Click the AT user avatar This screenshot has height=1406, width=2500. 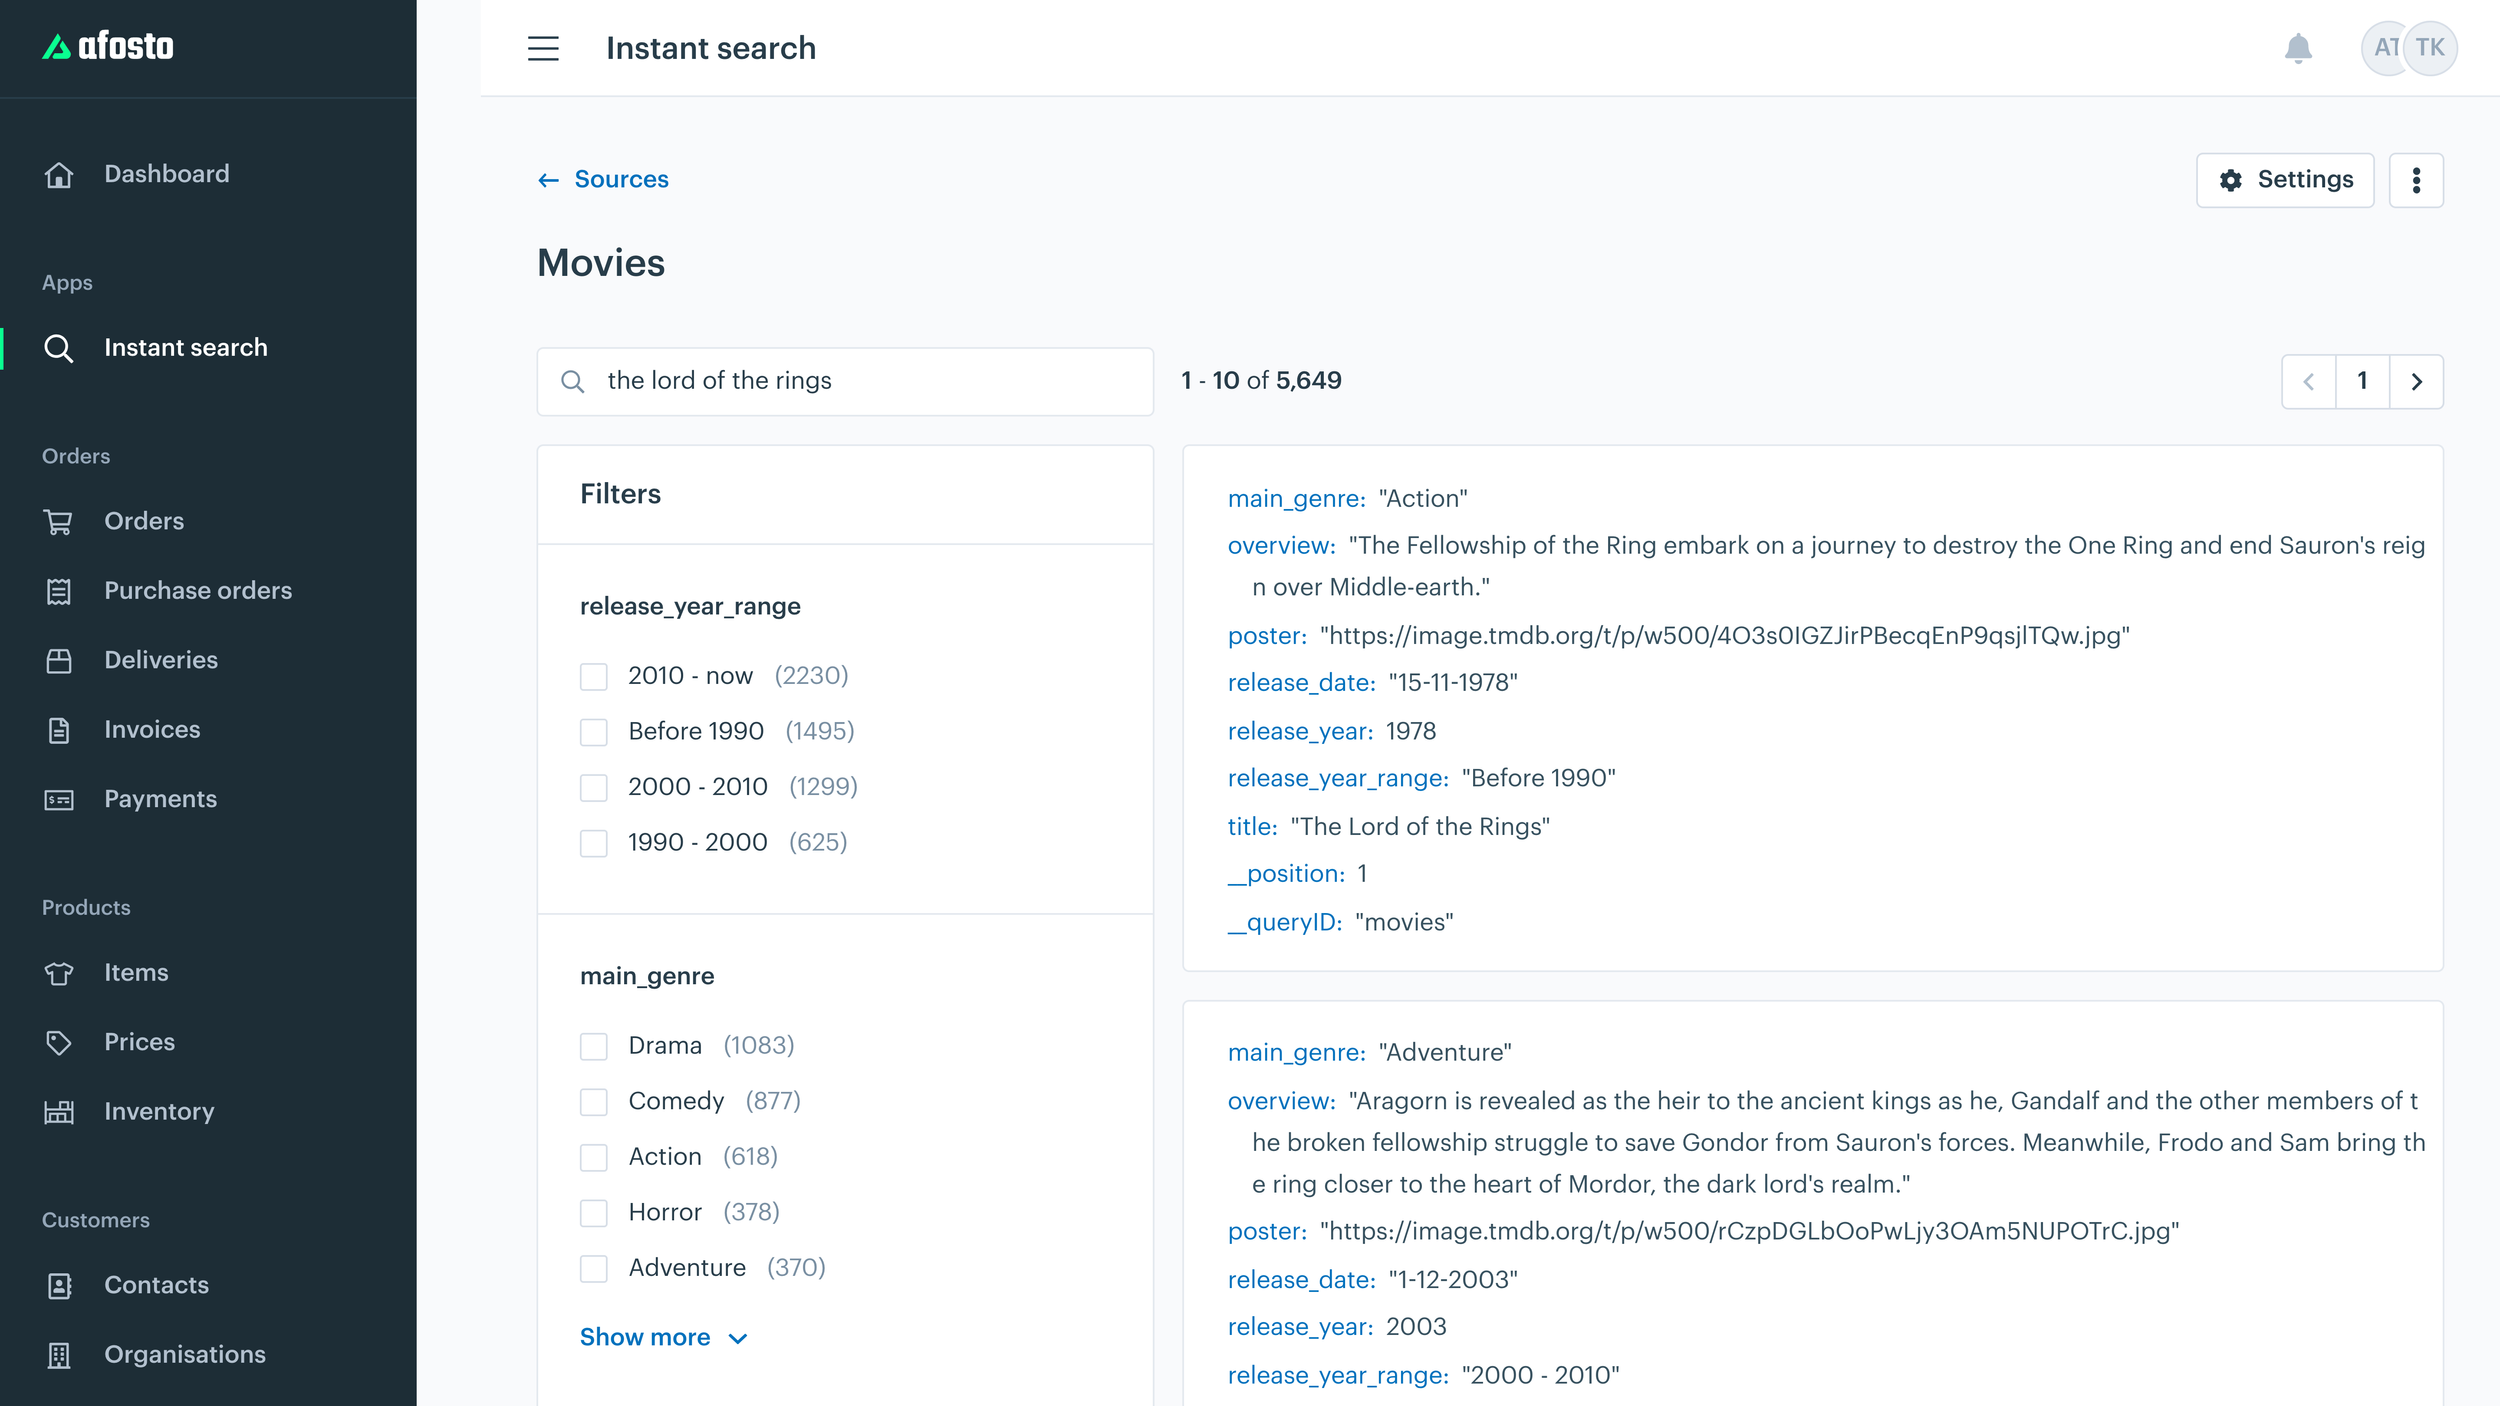click(x=2383, y=48)
